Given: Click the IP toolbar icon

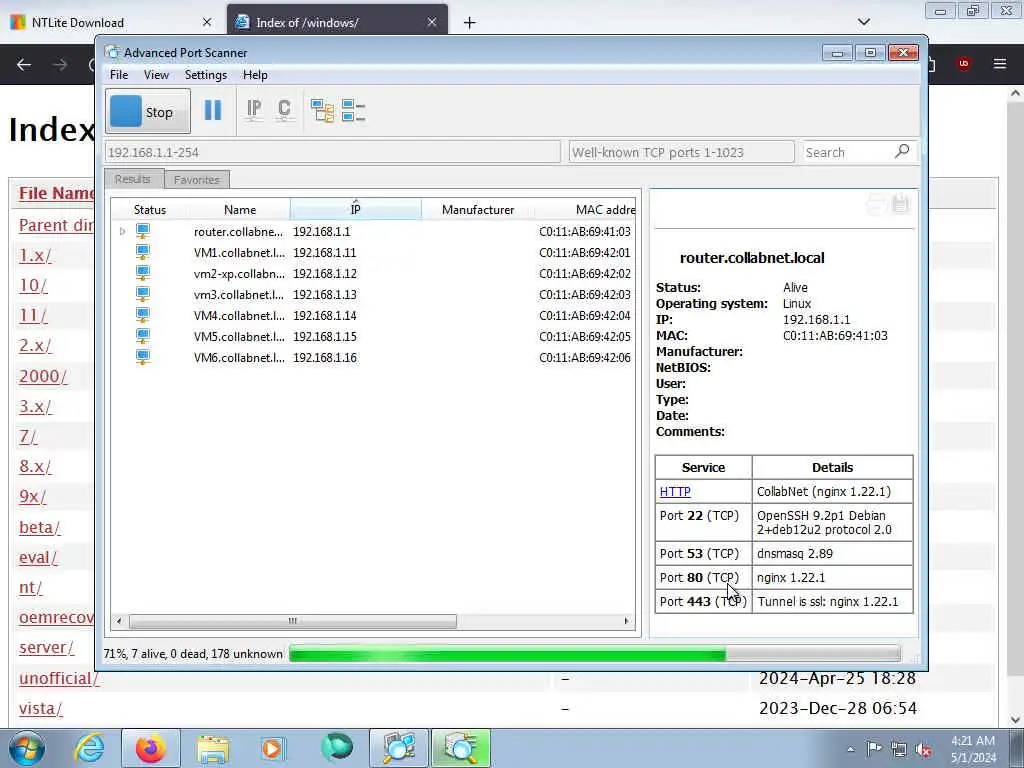Looking at the screenshot, I should [254, 110].
